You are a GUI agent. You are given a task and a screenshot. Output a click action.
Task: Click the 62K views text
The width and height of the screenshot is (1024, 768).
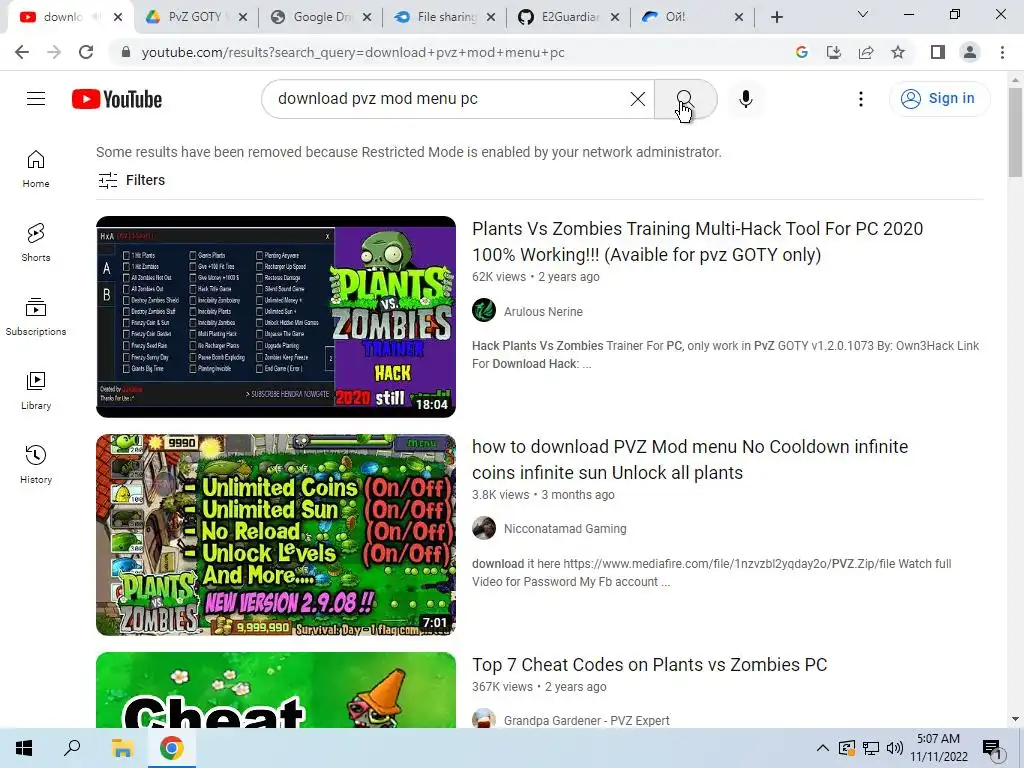499,277
